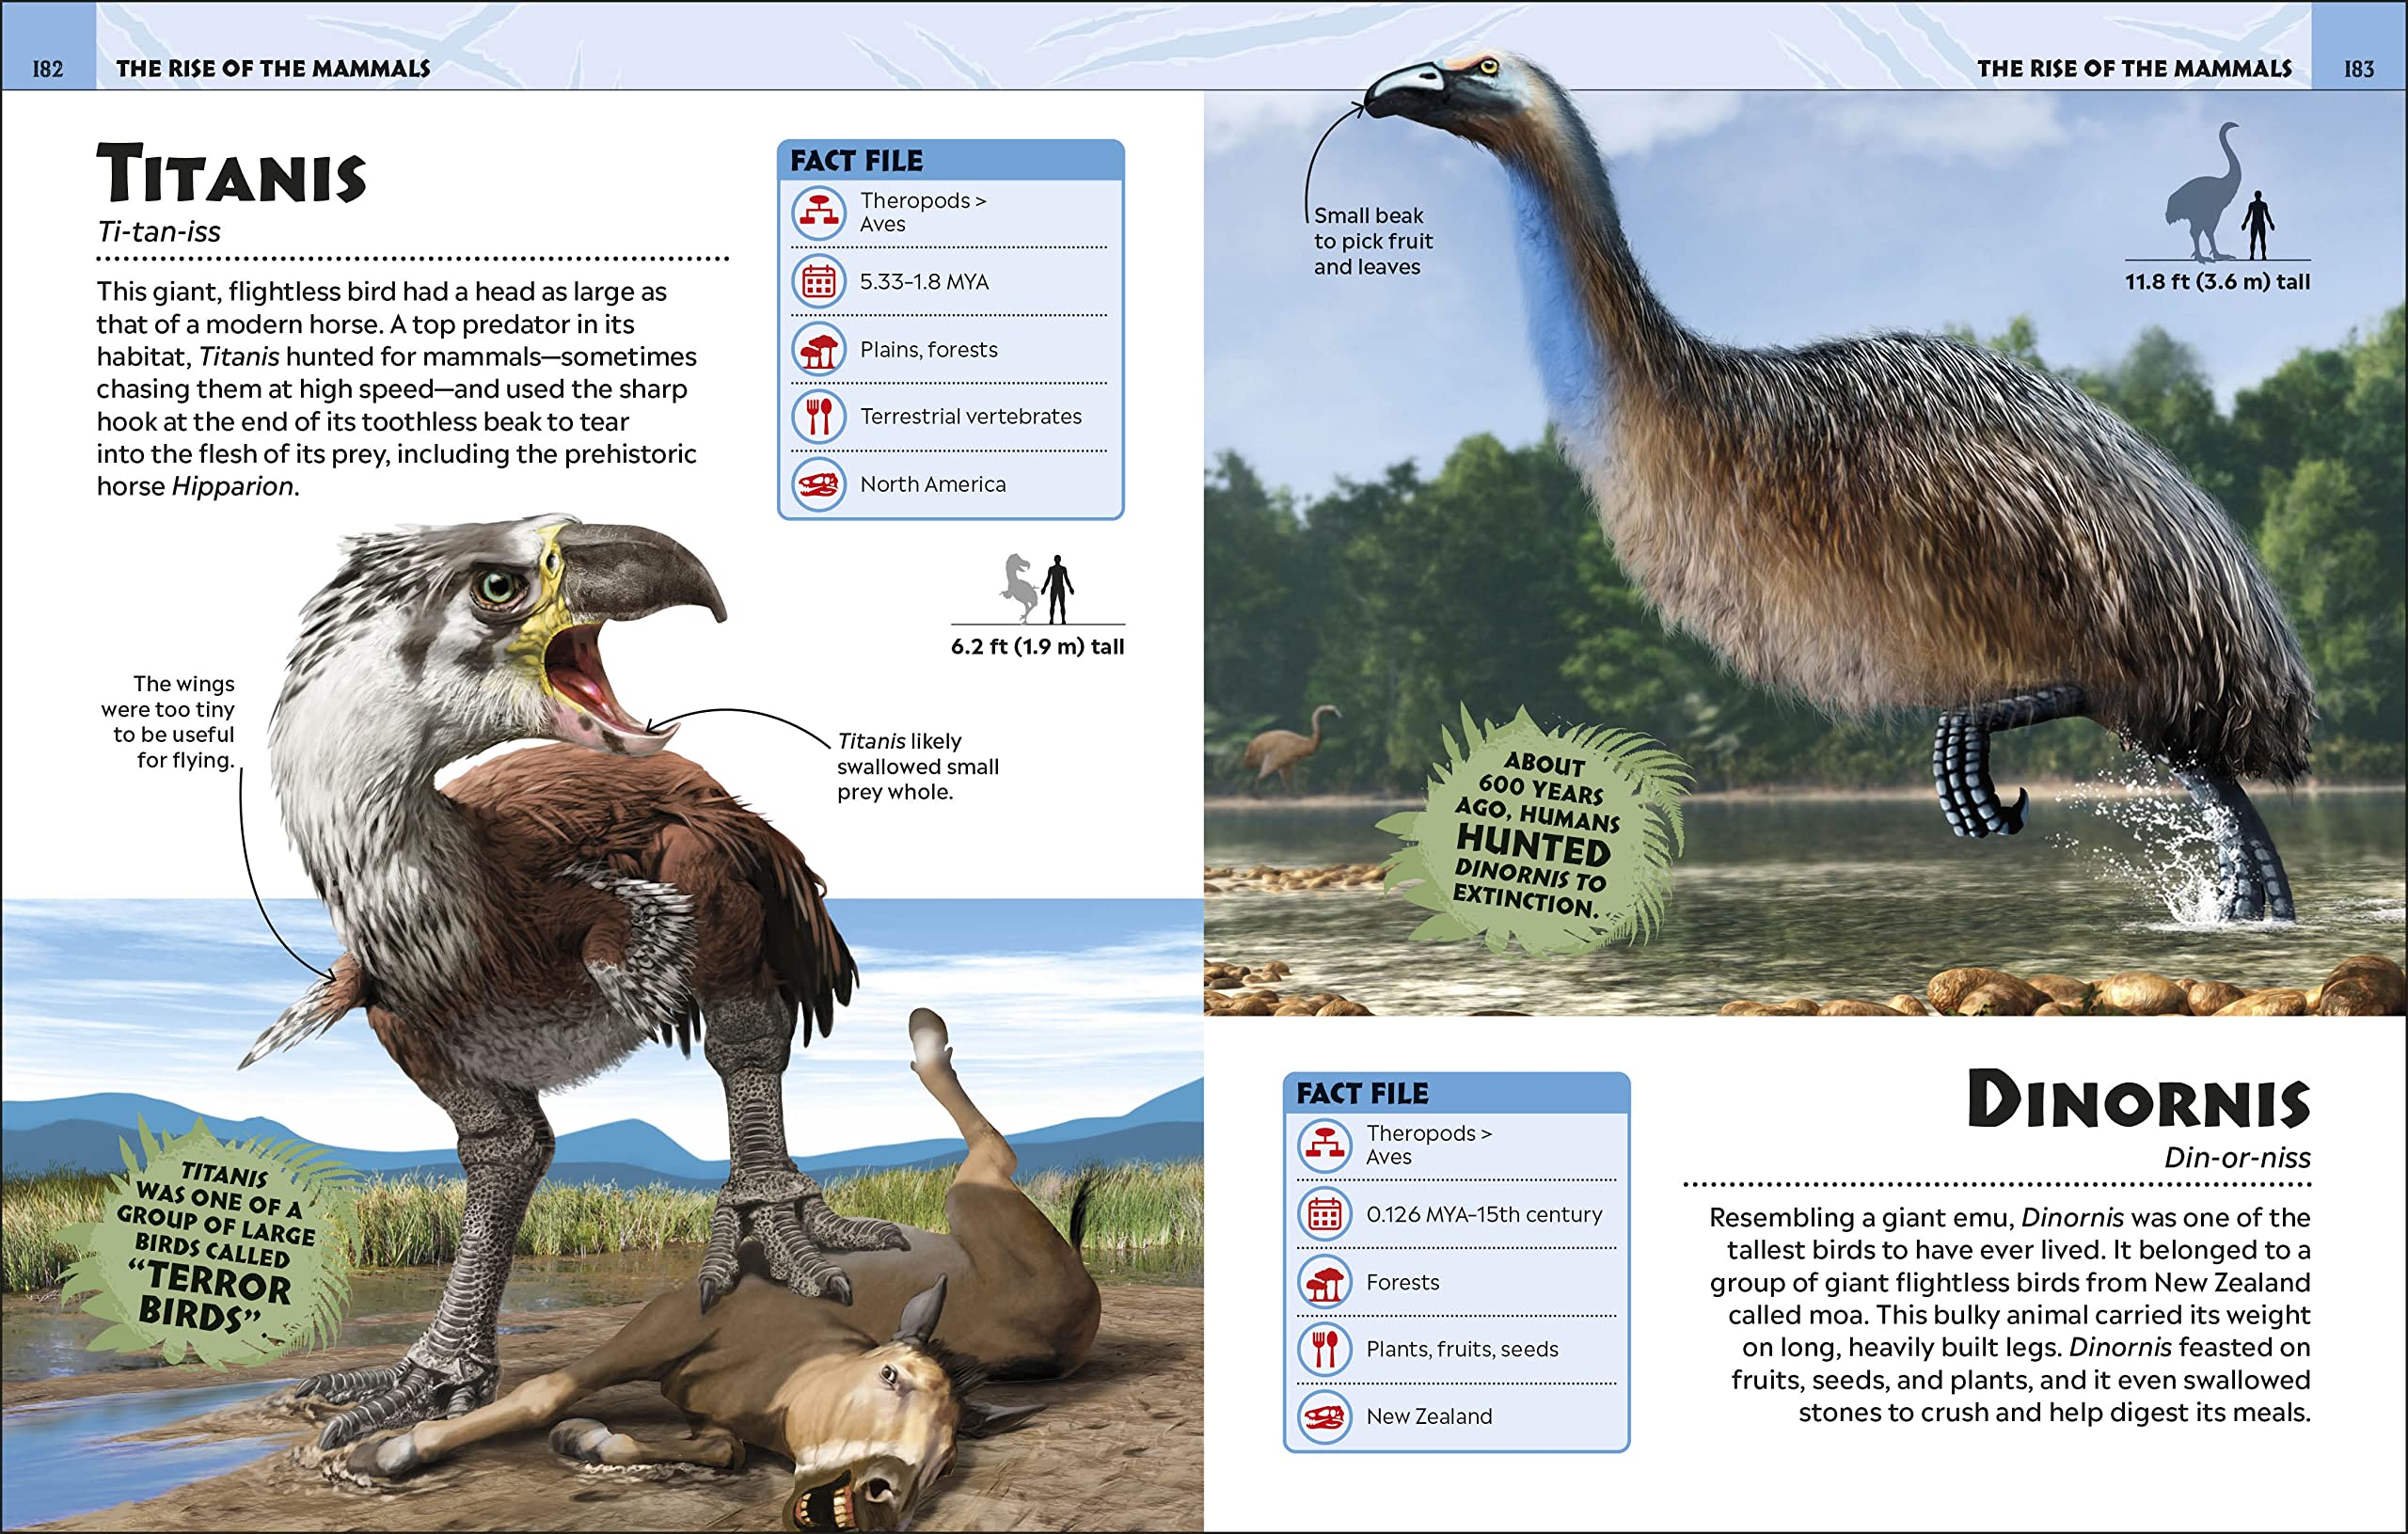Screen dimensions: 2408x1534
Task: Click right page header THE RISE OF THE MAMMALS
Action: coord(2134,69)
